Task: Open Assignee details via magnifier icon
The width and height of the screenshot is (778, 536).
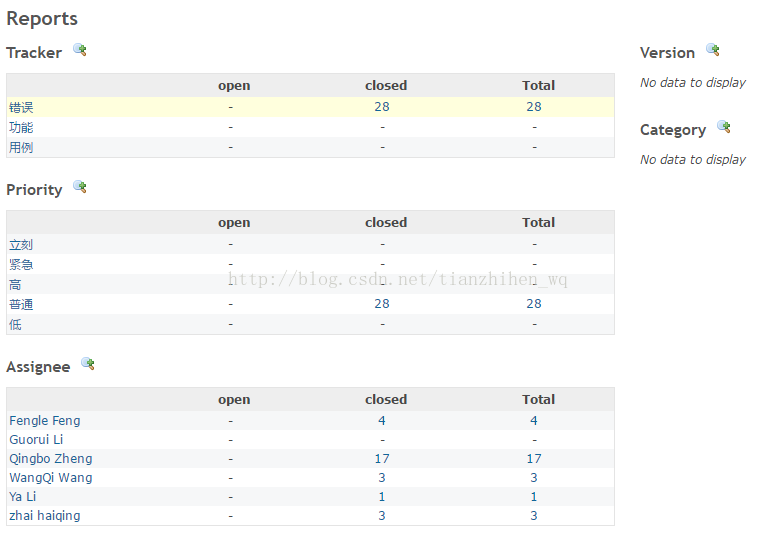Action: click(88, 363)
